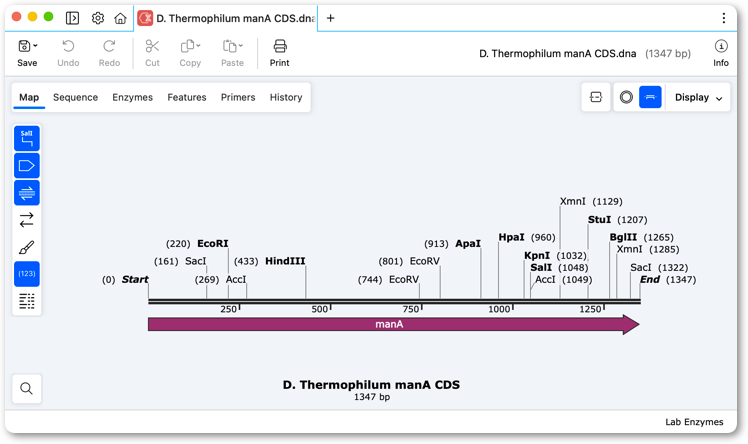Expand the Paste options arrow
Image resolution: width=748 pixels, height=444 pixels.
click(x=241, y=46)
